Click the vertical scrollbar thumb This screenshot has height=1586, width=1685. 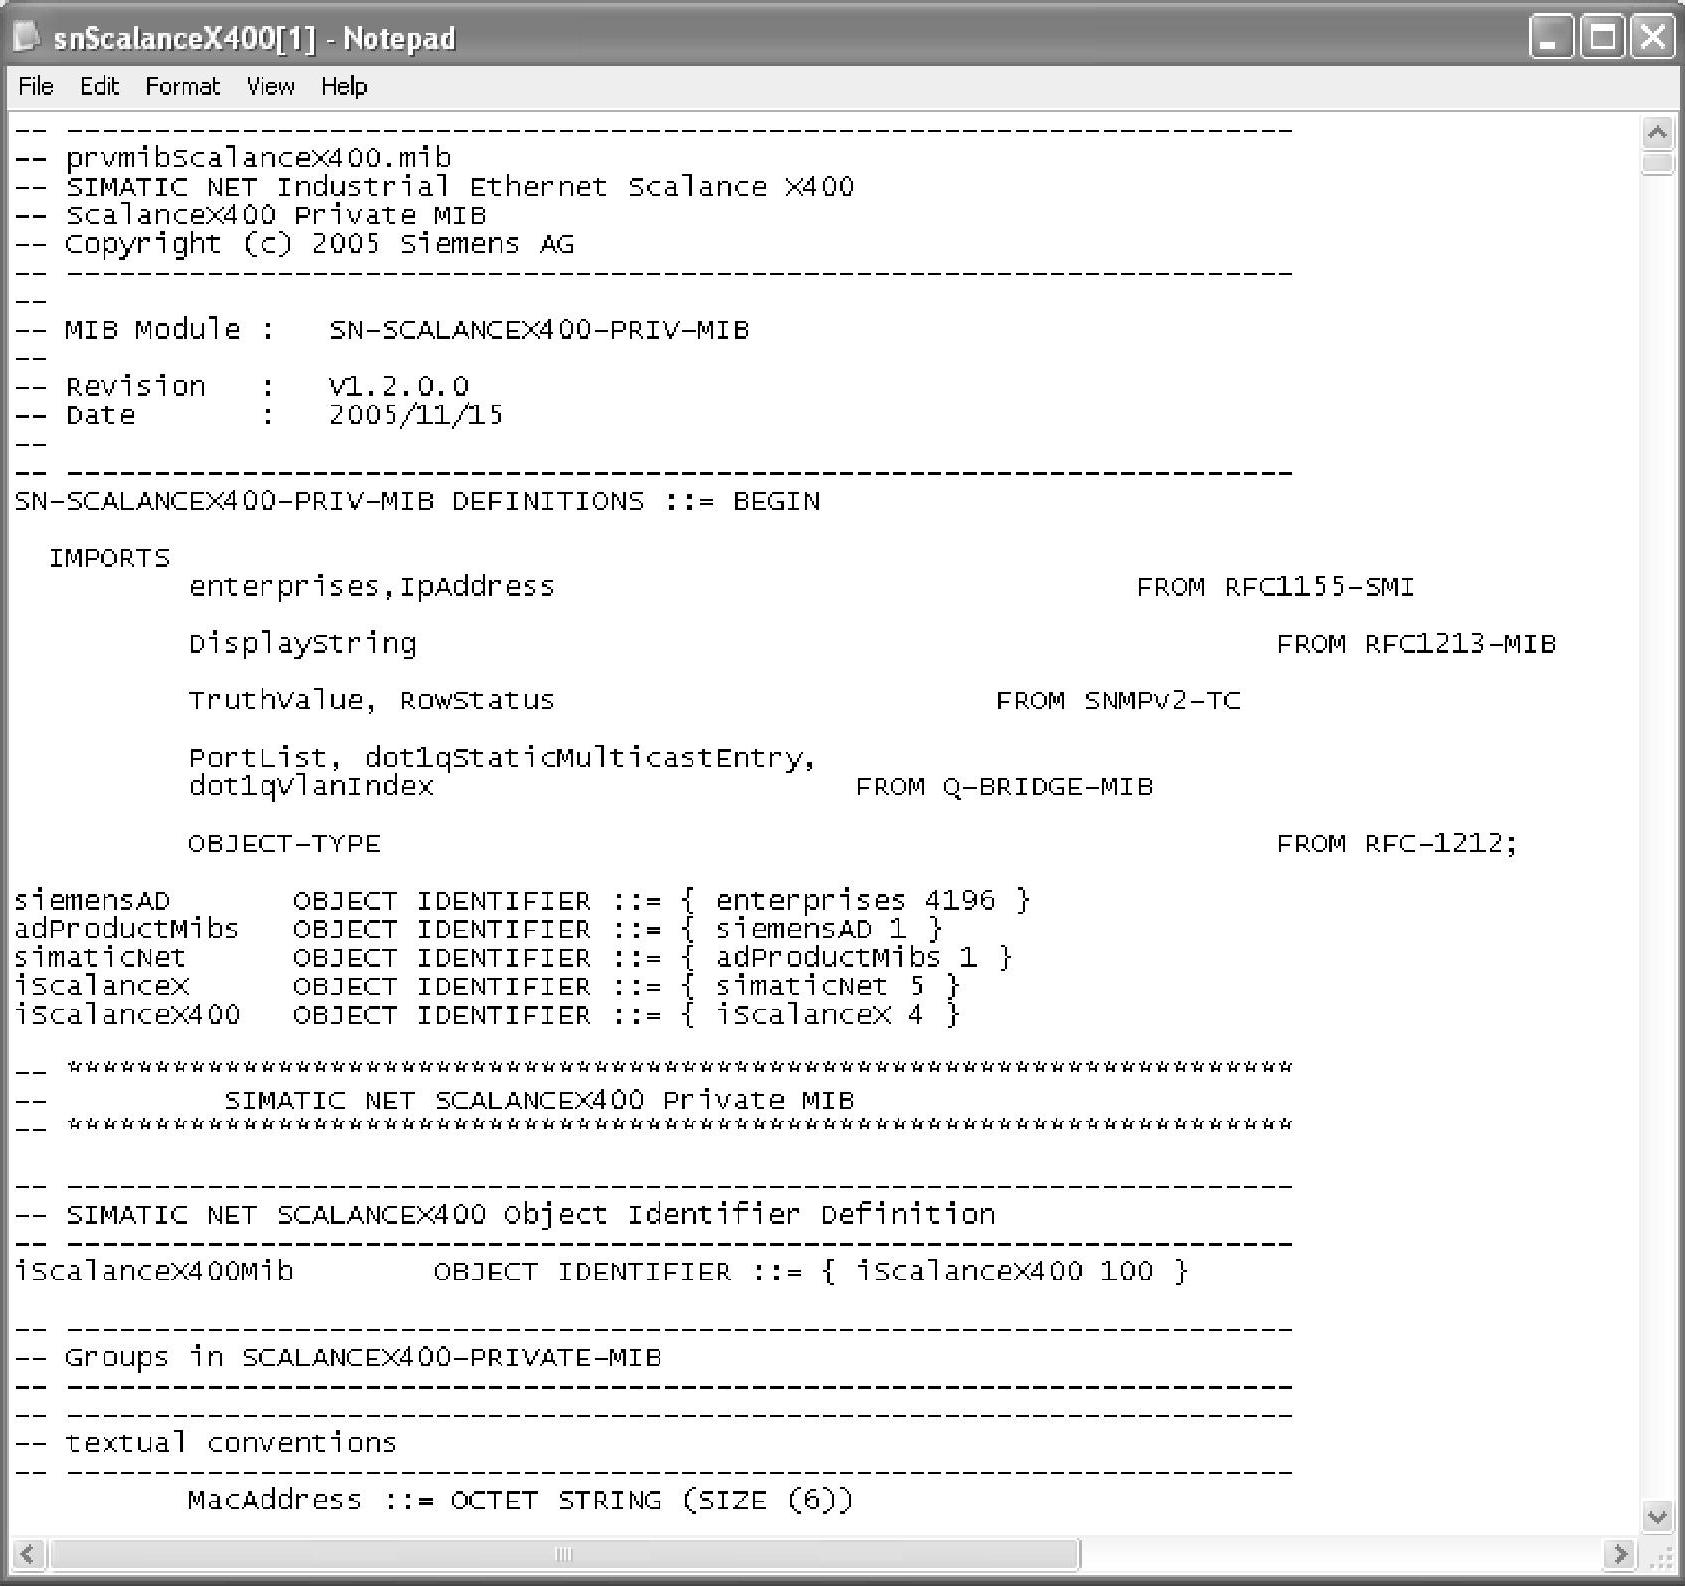(1657, 163)
